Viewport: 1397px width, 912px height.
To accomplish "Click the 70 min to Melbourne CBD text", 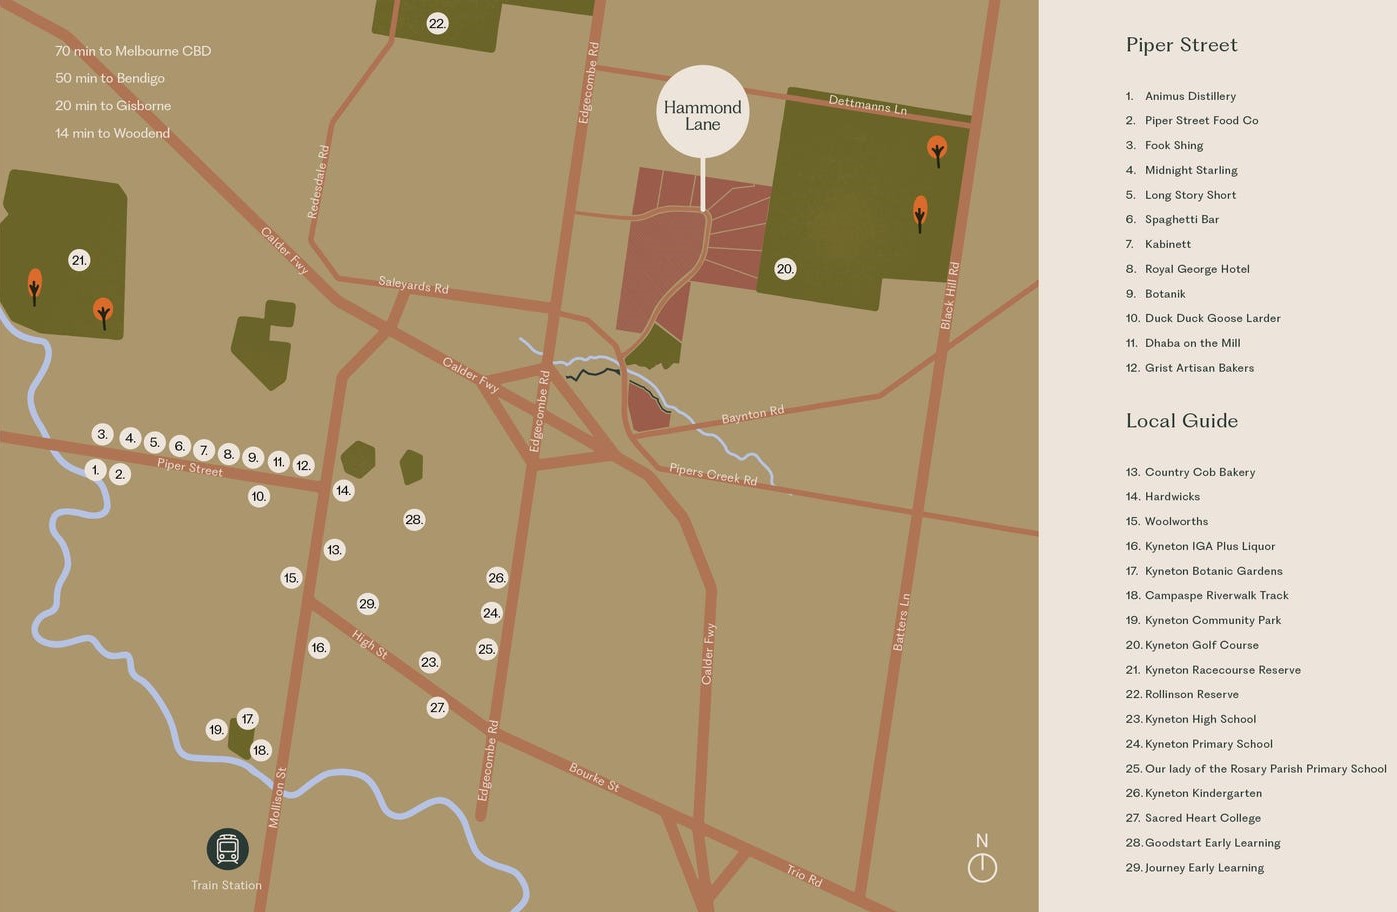I will coord(132,50).
